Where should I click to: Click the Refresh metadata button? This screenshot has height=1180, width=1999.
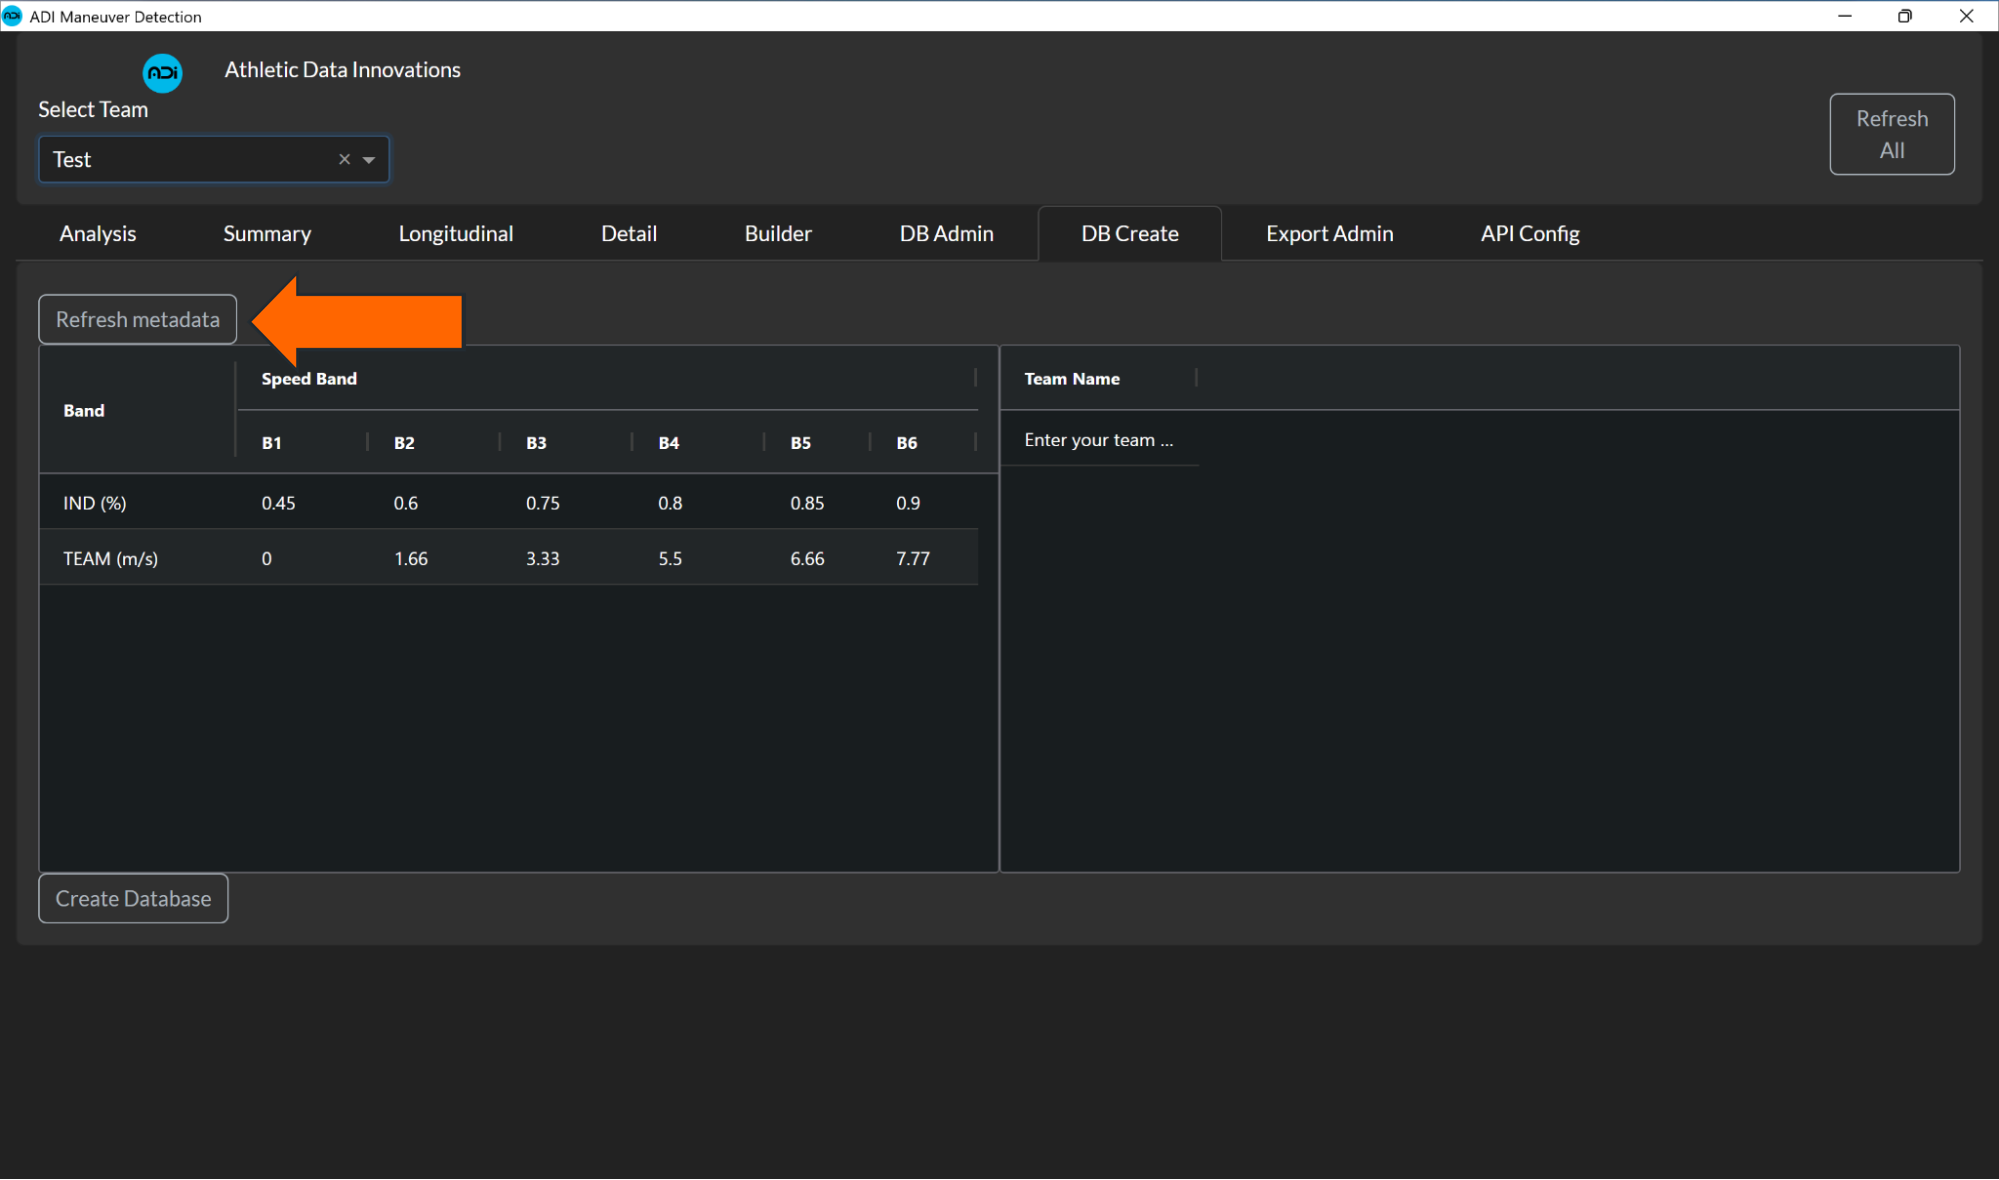(138, 319)
